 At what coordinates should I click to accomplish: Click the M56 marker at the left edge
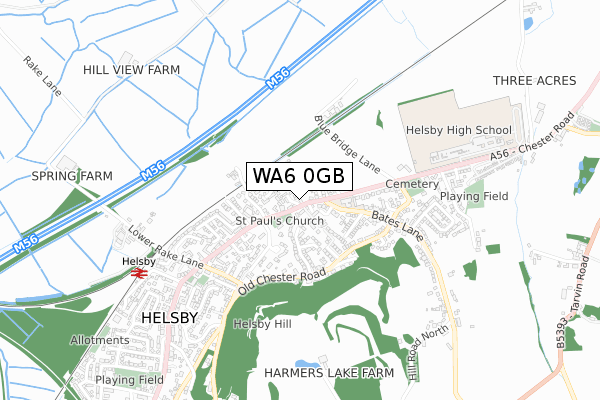26,243
